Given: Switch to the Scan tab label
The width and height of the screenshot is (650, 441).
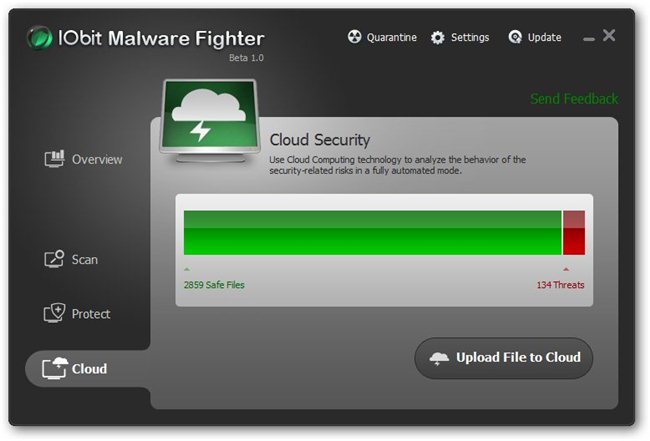Looking at the screenshot, I should point(85,259).
